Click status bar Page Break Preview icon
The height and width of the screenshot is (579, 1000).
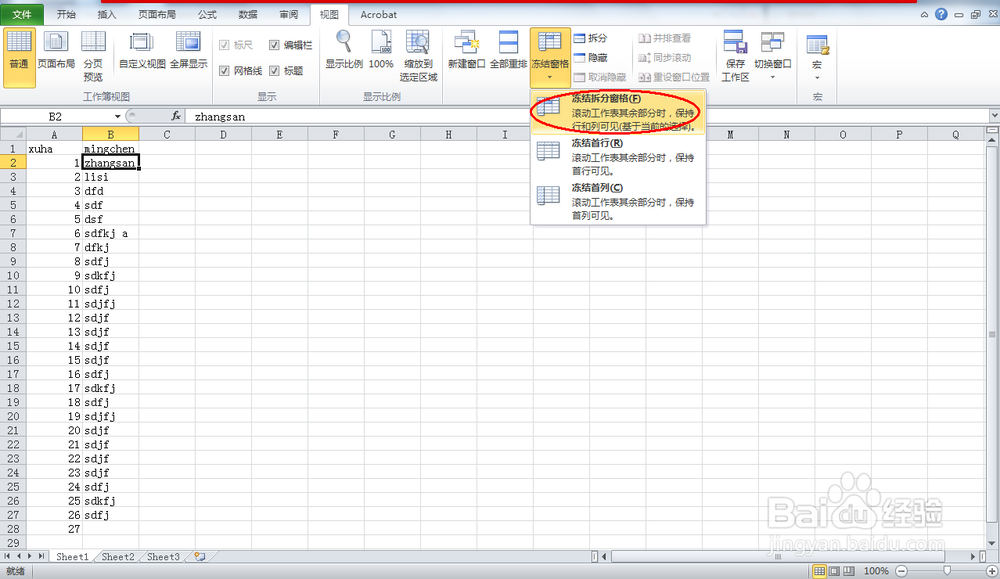tap(849, 571)
